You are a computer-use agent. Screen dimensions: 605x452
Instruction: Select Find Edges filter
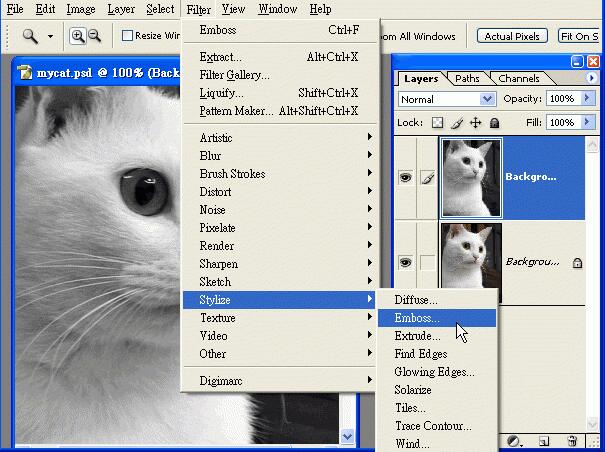[437, 354]
